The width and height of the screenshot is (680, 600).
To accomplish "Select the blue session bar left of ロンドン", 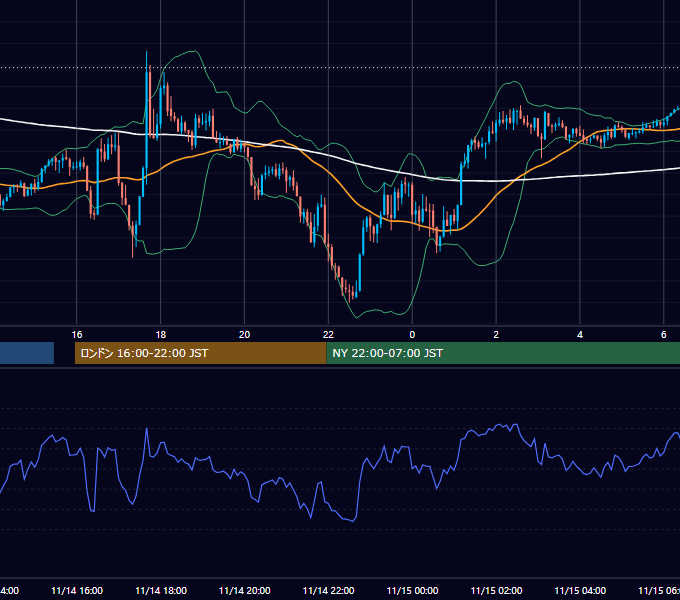I will click(x=27, y=353).
